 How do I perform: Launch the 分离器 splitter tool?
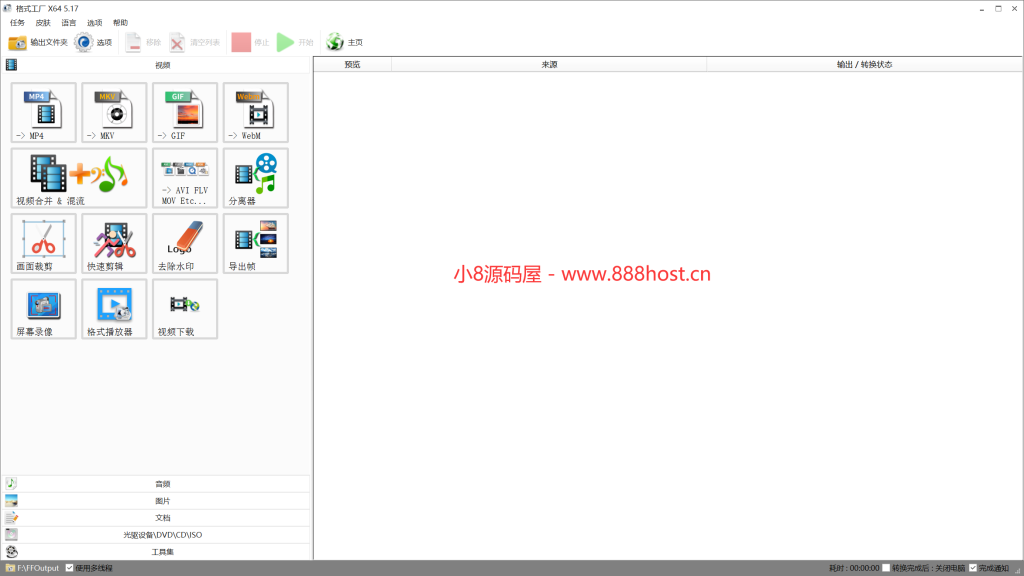pos(255,178)
